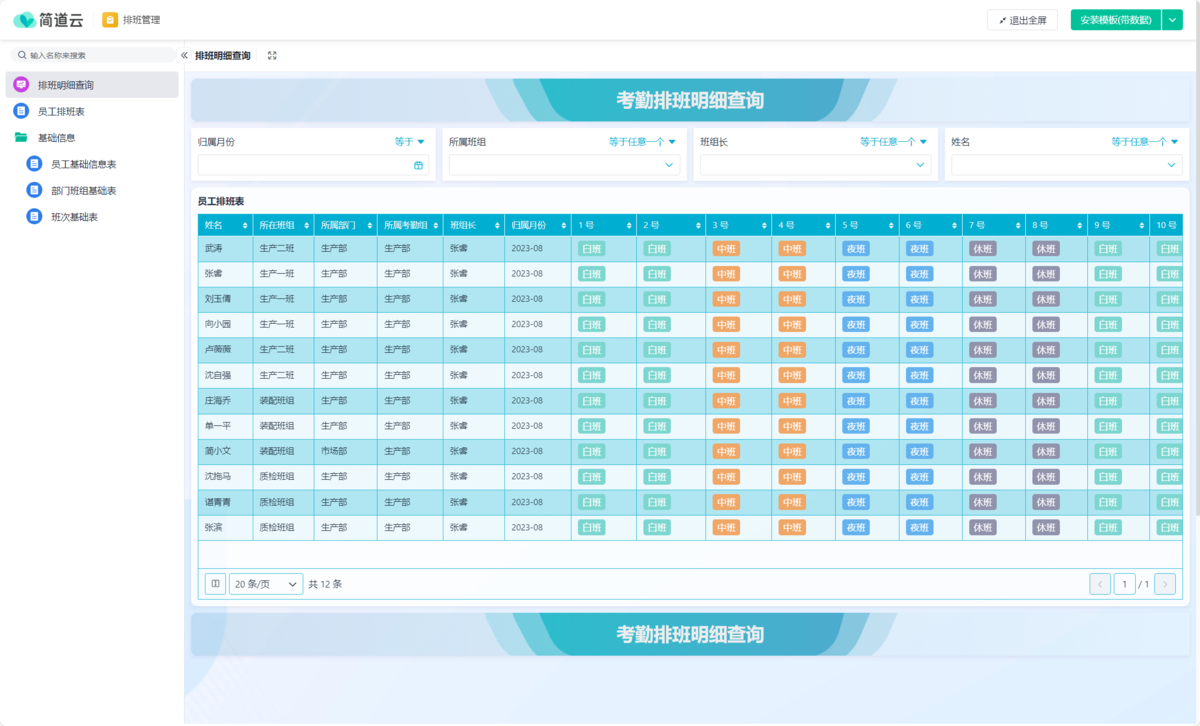
Task: Click the 排班管理 app icon
Action: [x=109, y=19]
